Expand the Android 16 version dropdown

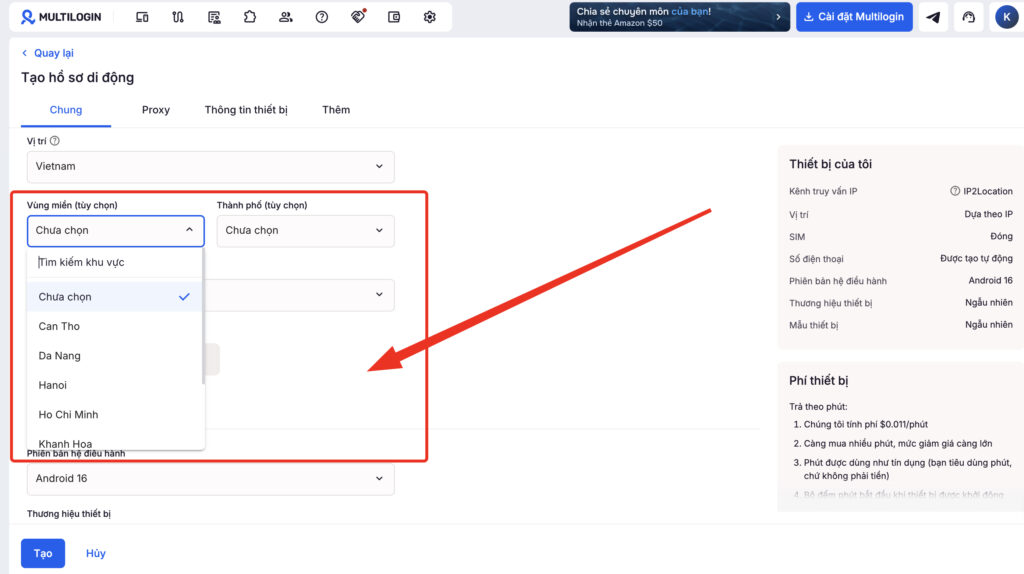210,479
